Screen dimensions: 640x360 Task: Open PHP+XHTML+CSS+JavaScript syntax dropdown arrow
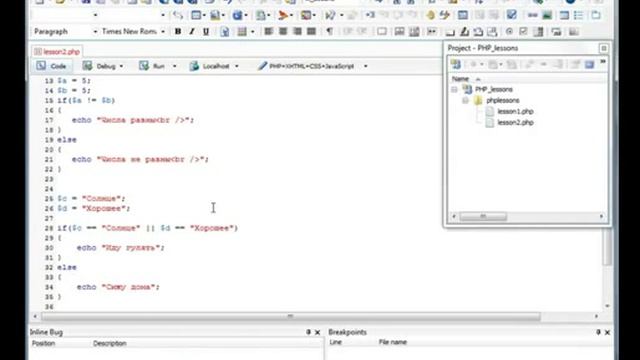point(365,66)
